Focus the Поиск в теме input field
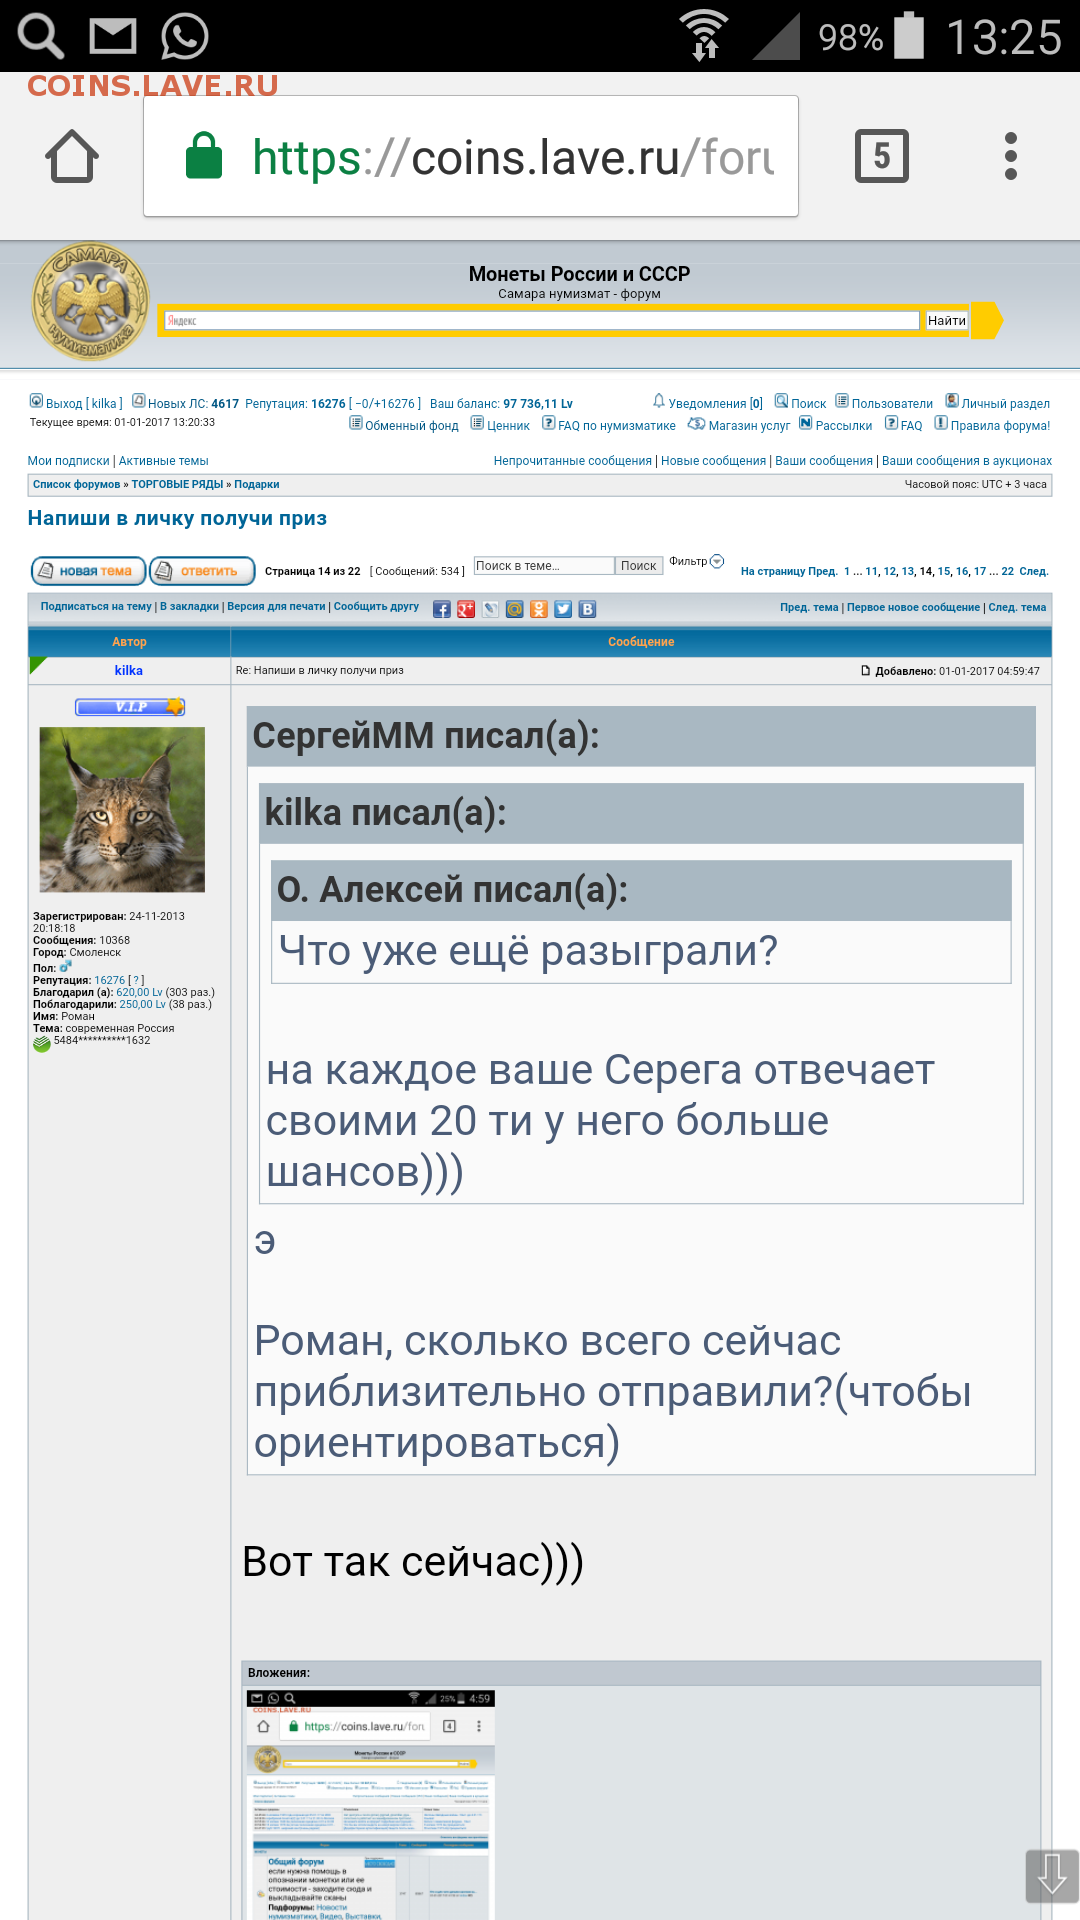The width and height of the screenshot is (1080, 1920). tap(543, 566)
